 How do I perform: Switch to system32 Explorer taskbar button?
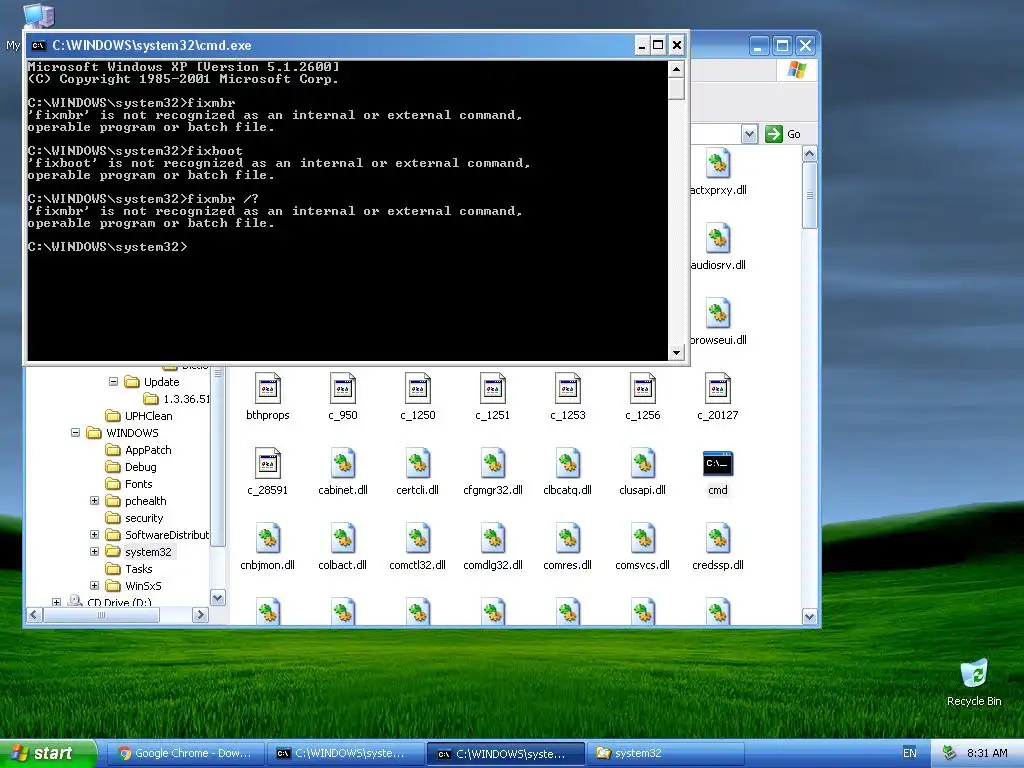click(x=665, y=753)
